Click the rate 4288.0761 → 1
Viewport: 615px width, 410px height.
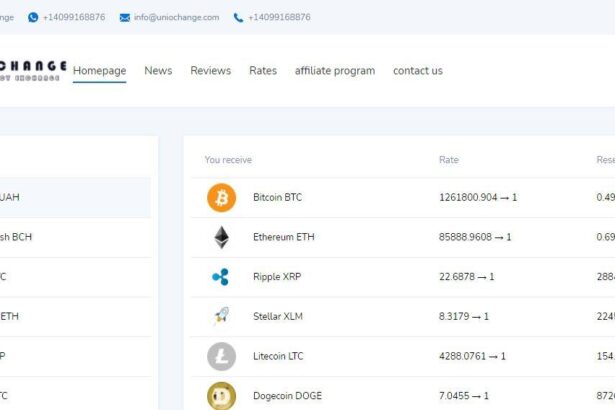pos(472,356)
